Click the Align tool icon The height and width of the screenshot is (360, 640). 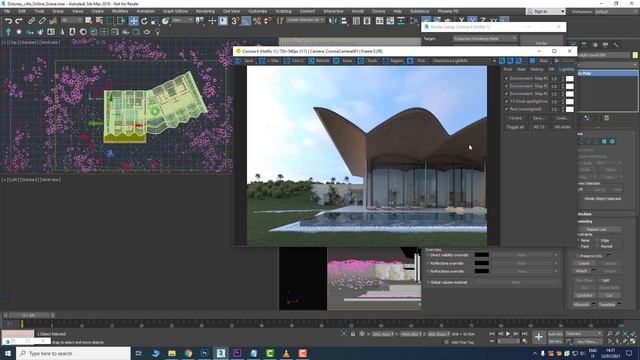(344, 20)
